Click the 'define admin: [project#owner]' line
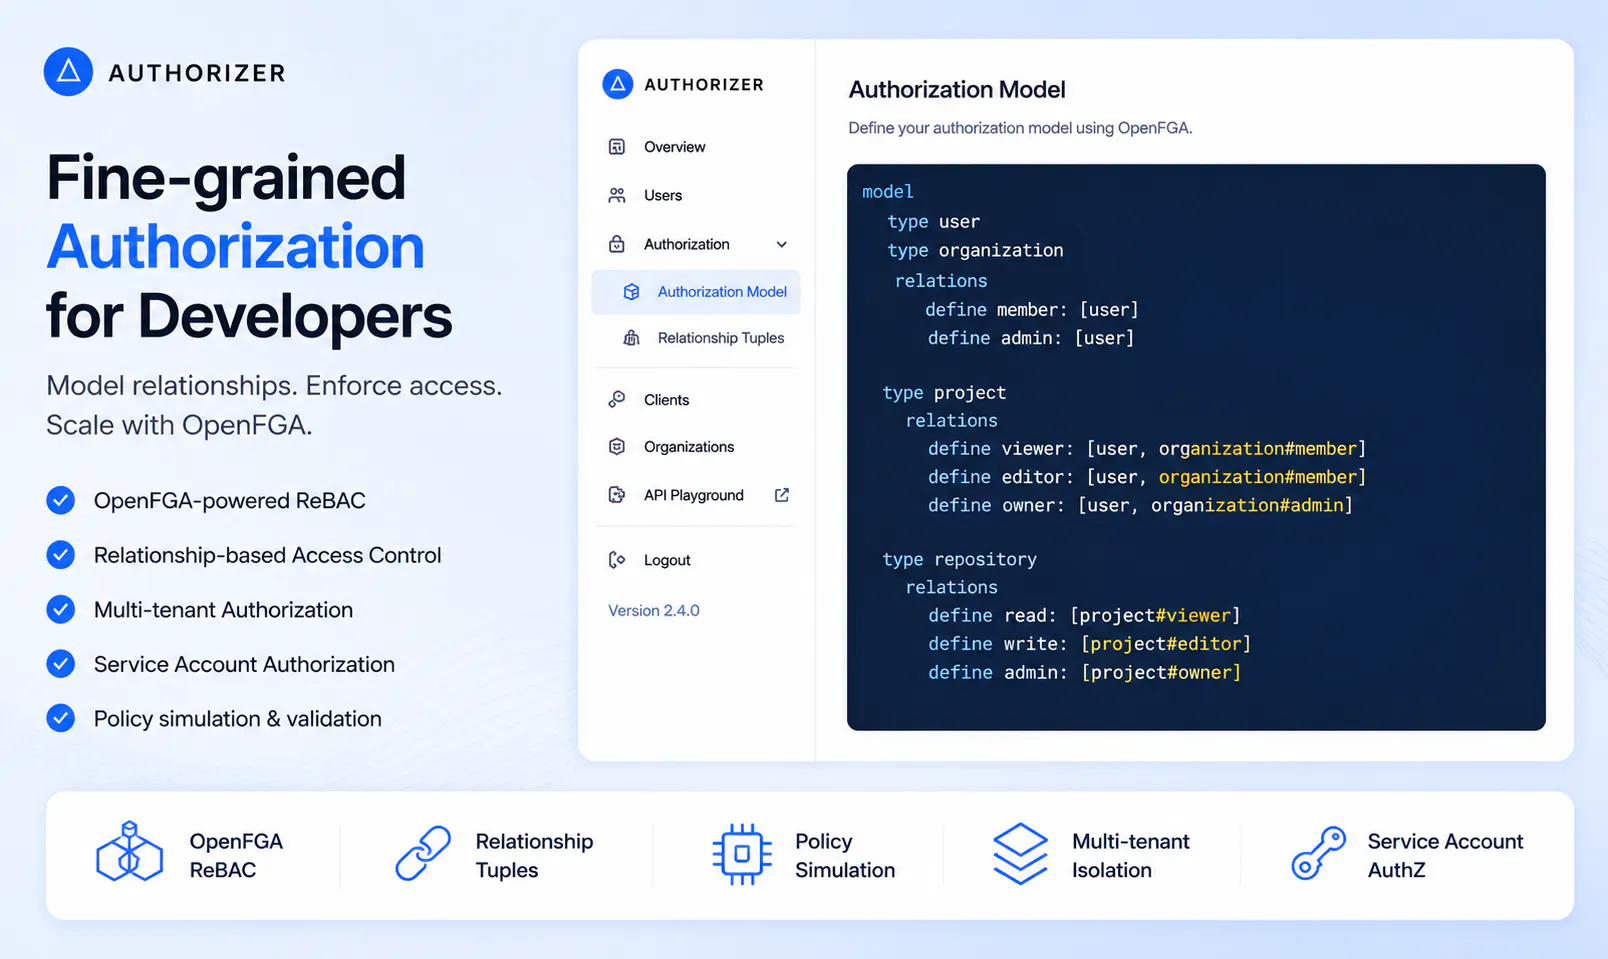Viewport: 1608px width, 959px height. coord(1084,672)
